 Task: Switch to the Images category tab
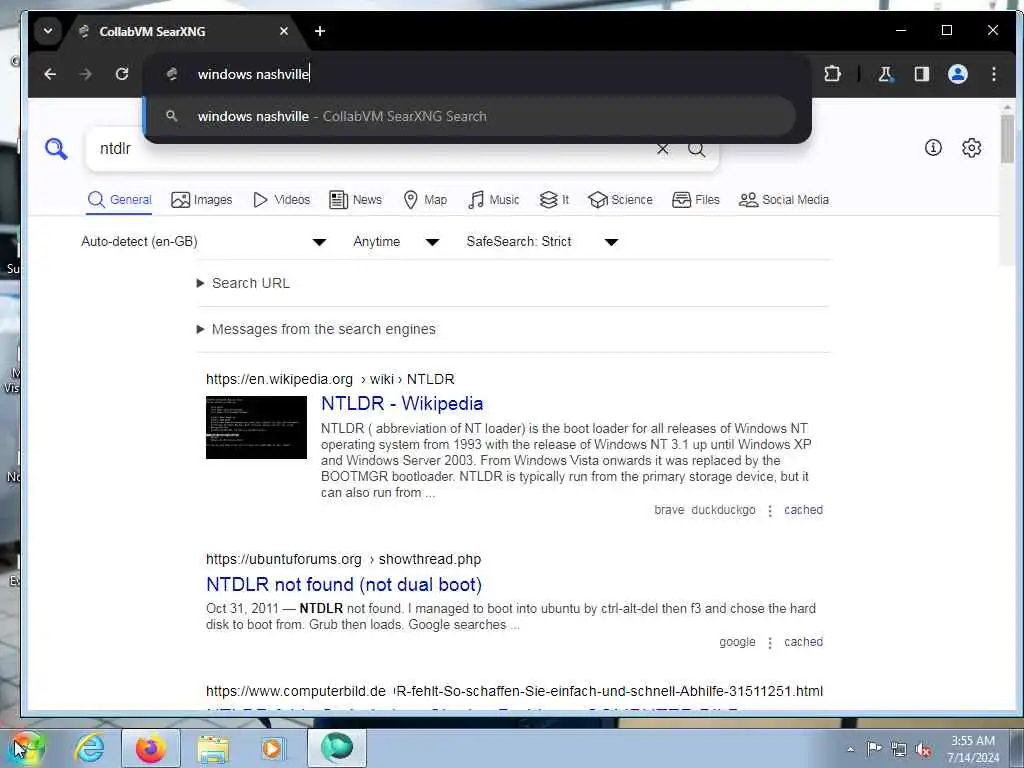pyautogui.click(x=202, y=200)
